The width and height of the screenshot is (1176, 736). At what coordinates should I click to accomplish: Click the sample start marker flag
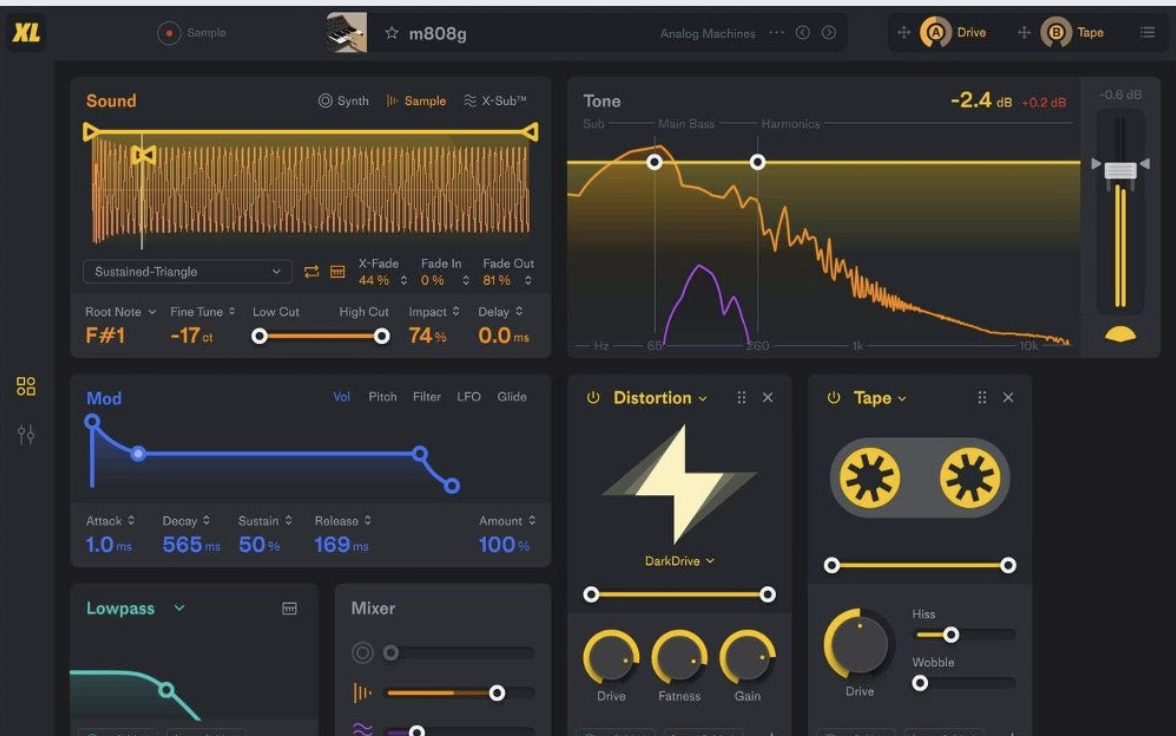[90, 132]
